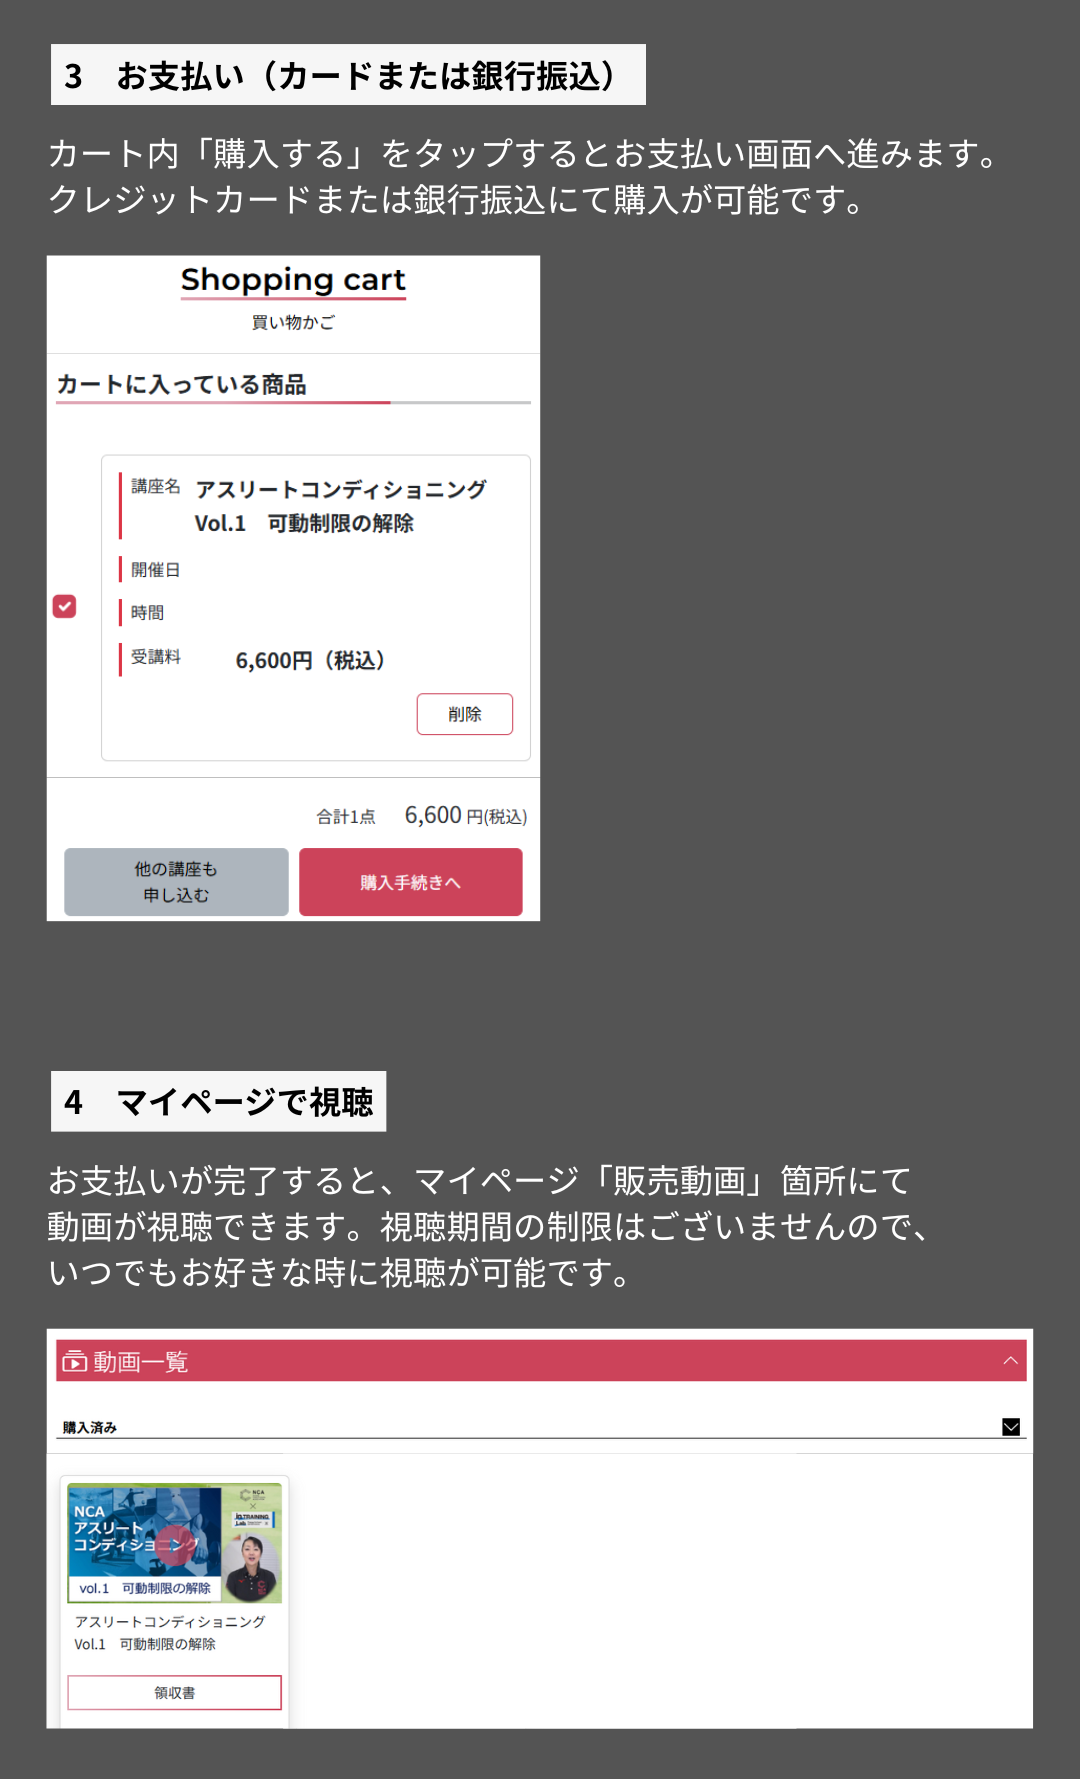Click the step 4 マイページで視聴 heading

coord(218,1101)
